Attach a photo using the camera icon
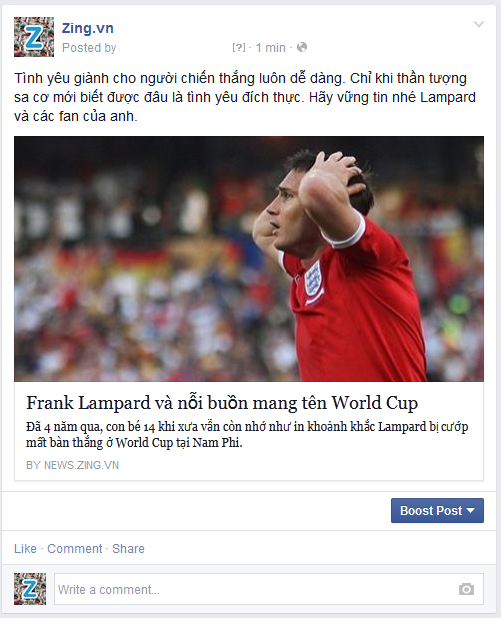The width and height of the screenshot is (501, 618). click(x=466, y=589)
